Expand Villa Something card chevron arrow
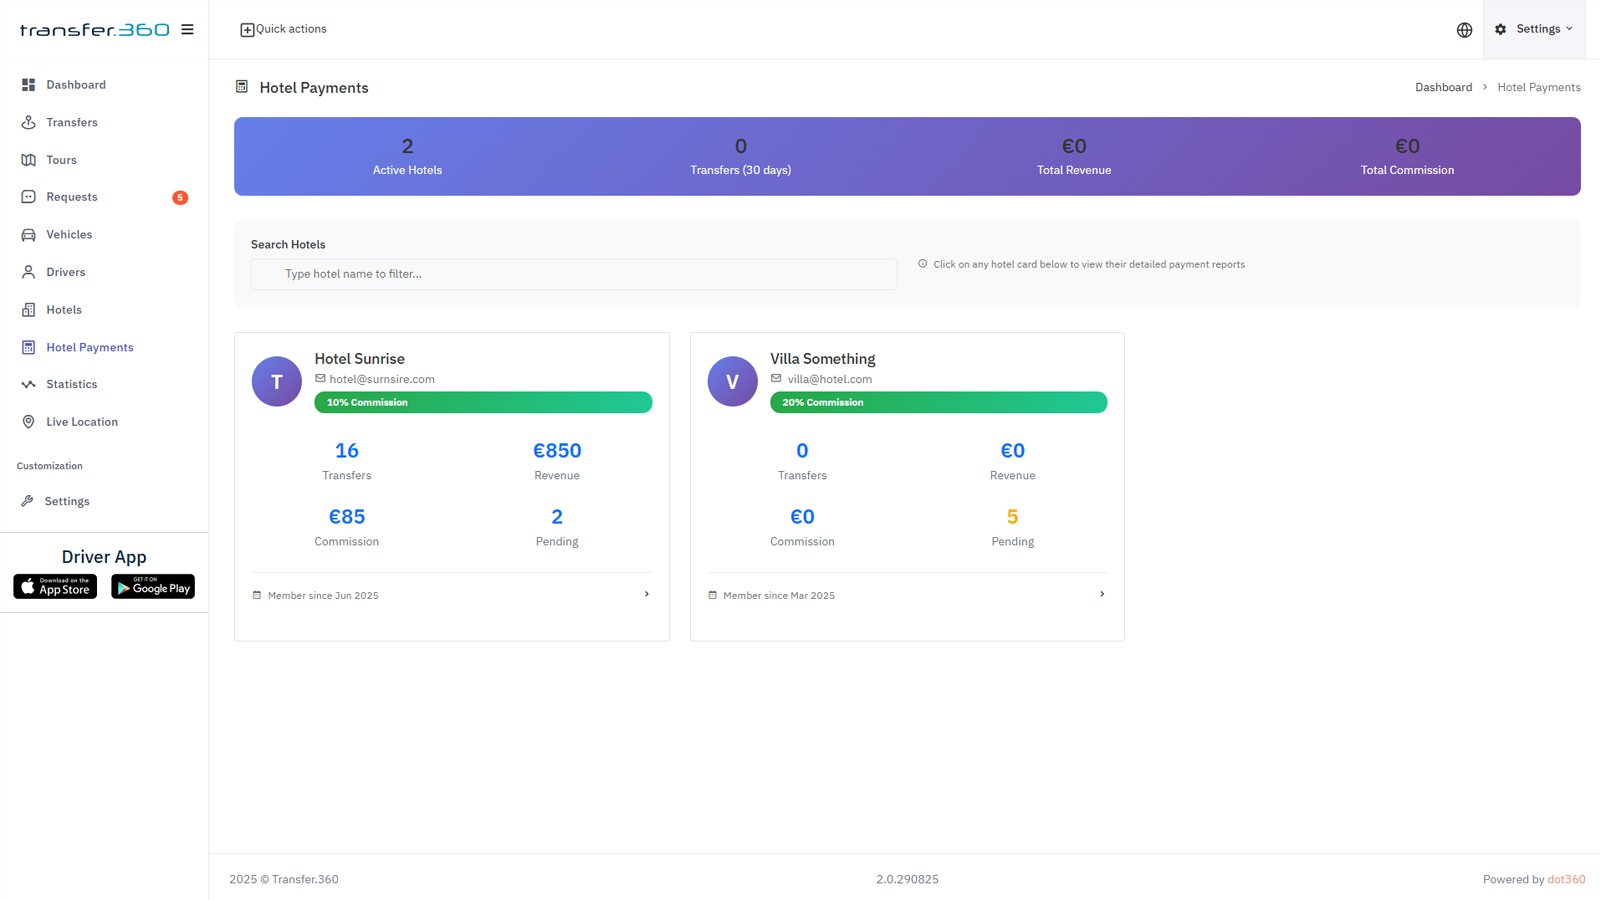Viewport: 1600px width, 900px height. coord(1102,594)
